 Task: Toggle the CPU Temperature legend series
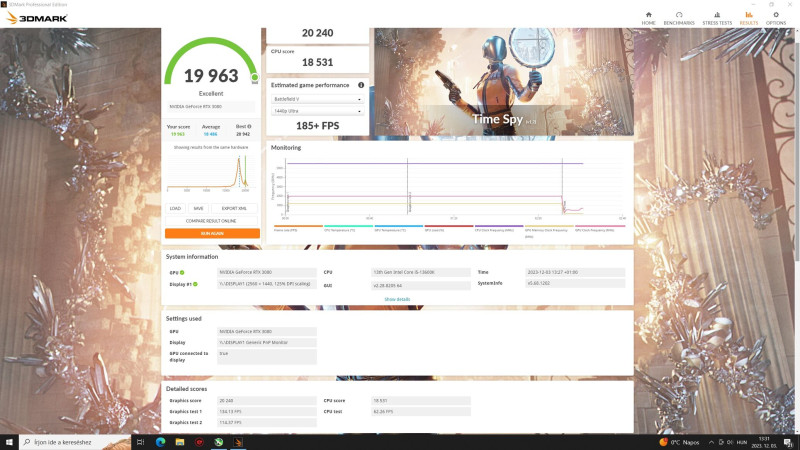pyautogui.click(x=348, y=228)
